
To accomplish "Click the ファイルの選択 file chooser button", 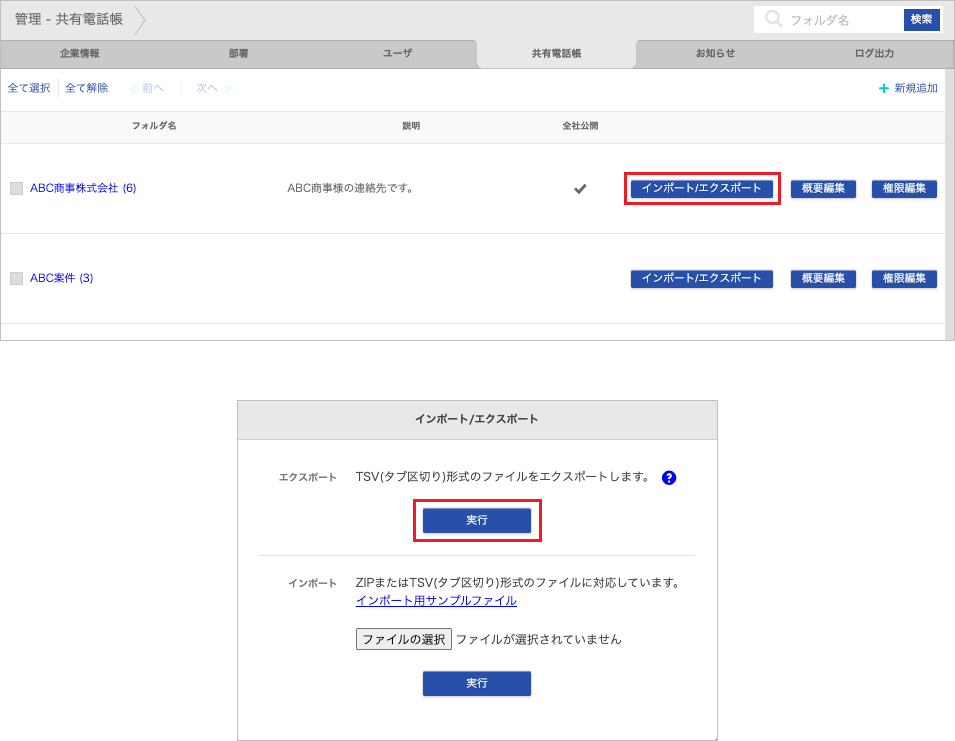I will [403, 639].
